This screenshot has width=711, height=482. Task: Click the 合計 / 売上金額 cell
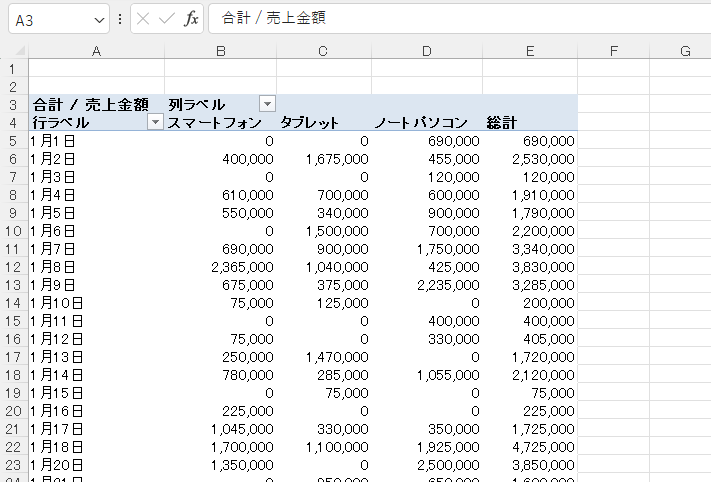96,104
